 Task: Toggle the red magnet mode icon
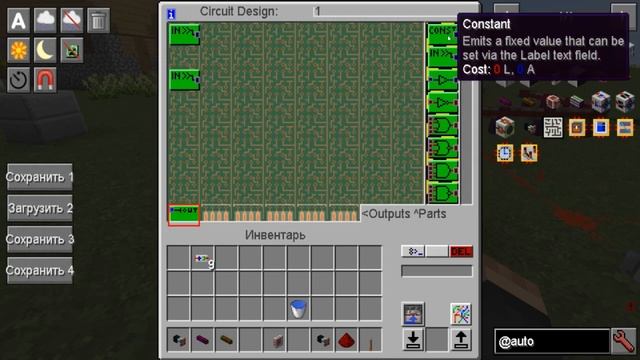coord(45,80)
